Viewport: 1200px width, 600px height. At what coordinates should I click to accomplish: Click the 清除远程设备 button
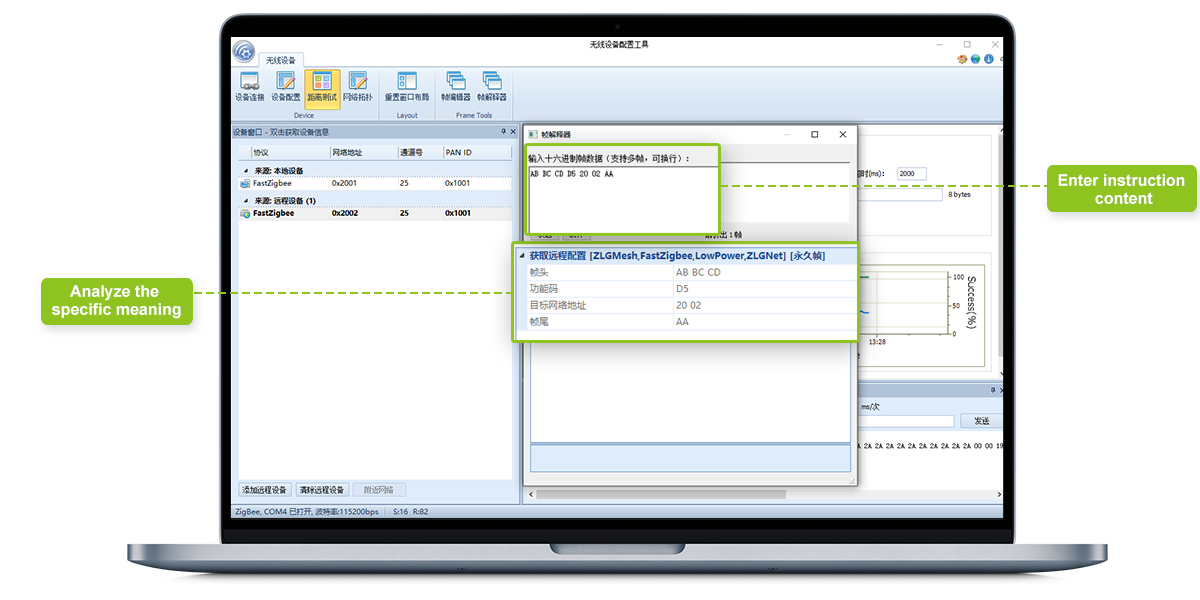pyautogui.click(x=322, y=490)
